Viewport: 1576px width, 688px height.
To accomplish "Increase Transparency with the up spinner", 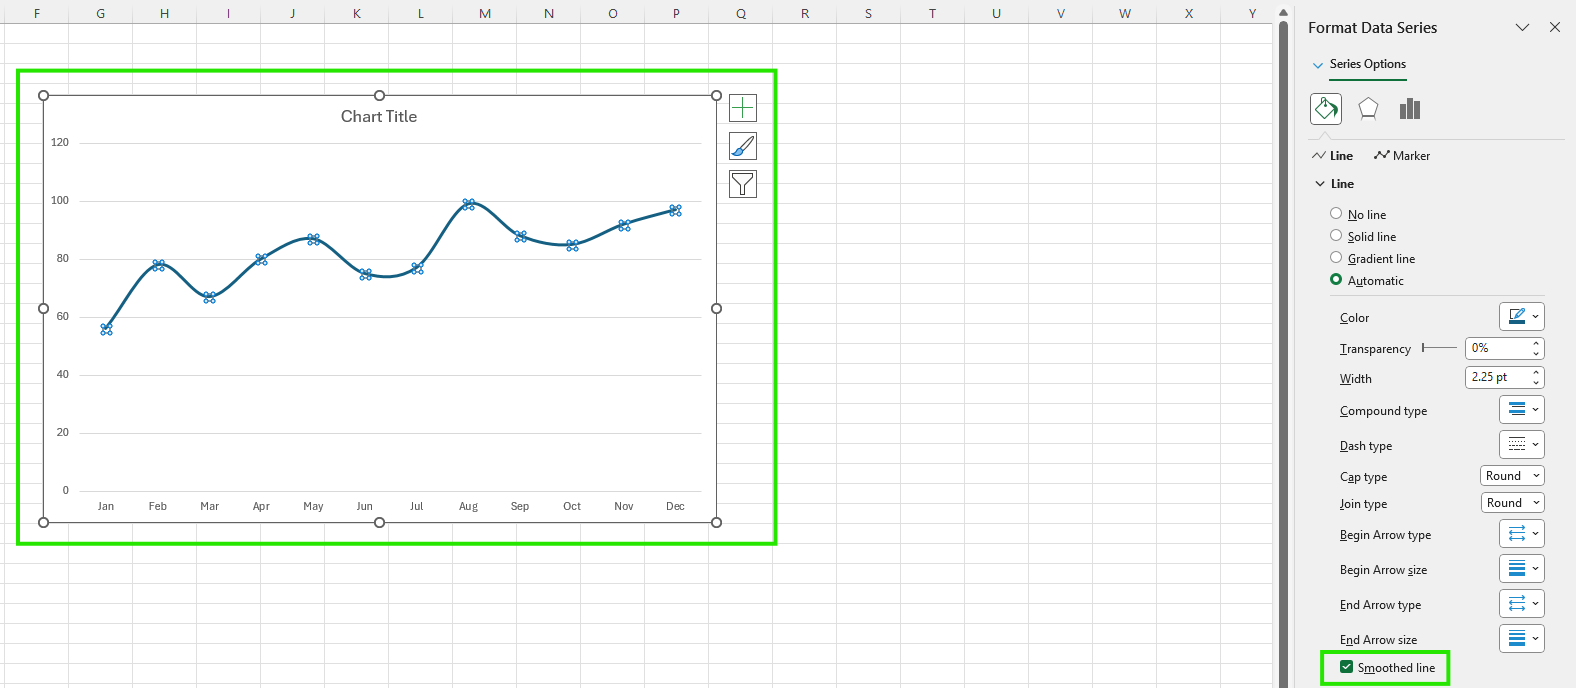I will (1536, 343).
